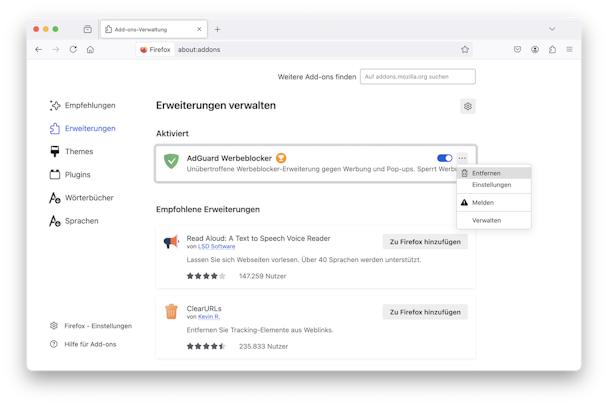The image size is (608, 406).
Task: Open a new tab with plus
Action: pos(217,29)
